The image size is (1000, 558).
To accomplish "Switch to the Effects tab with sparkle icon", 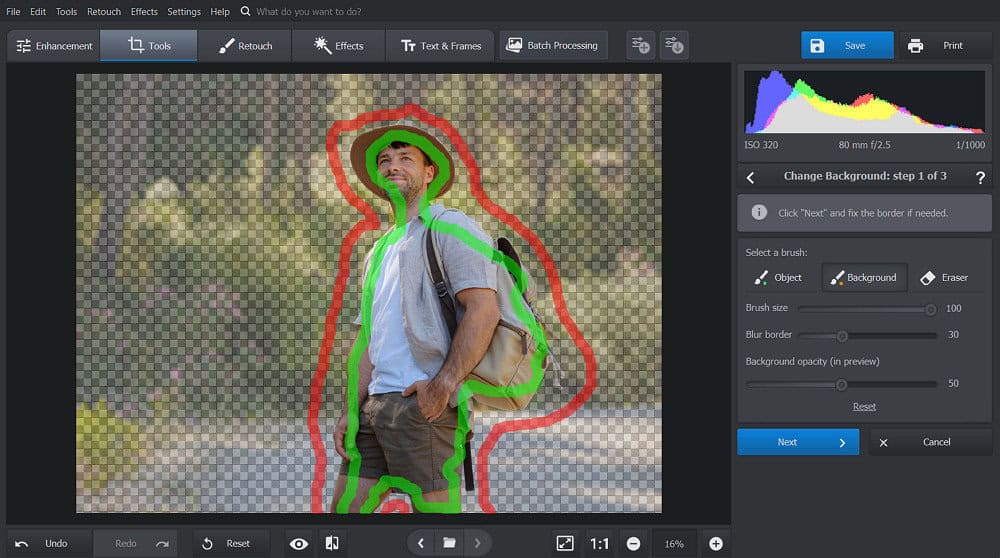I will (339, 46).
